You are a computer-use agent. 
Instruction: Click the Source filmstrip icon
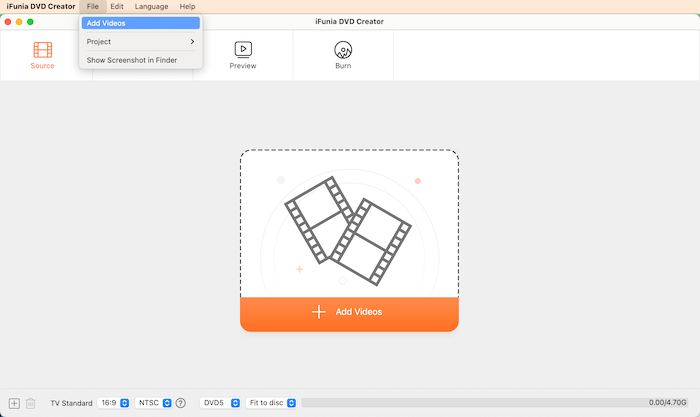[42, 49]
